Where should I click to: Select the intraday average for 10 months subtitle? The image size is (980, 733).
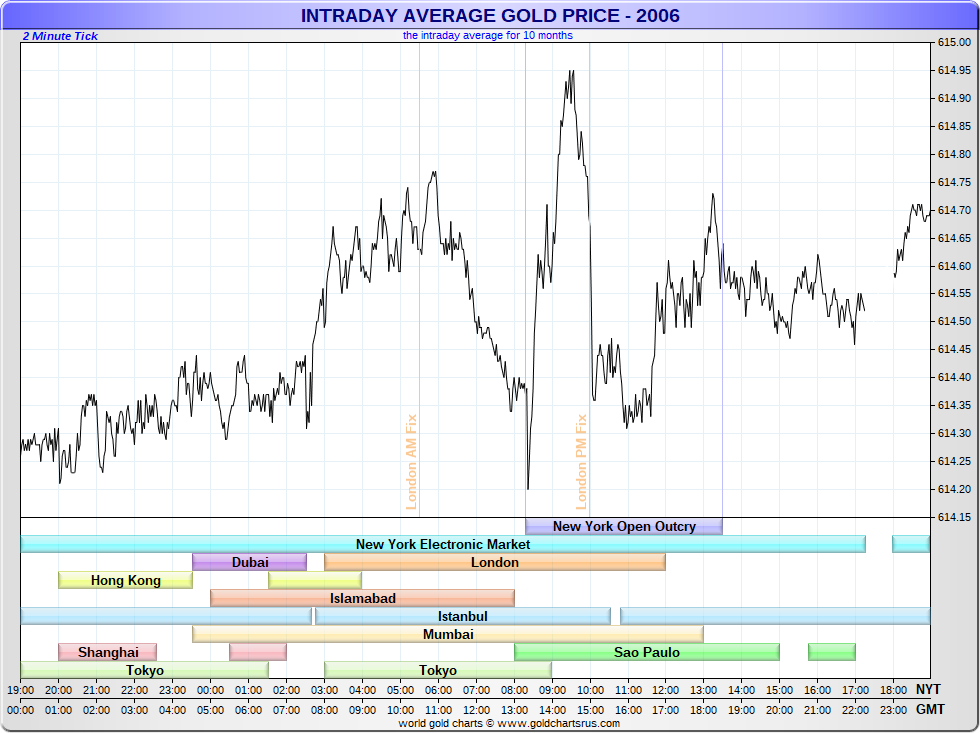[x=488, y=35]
